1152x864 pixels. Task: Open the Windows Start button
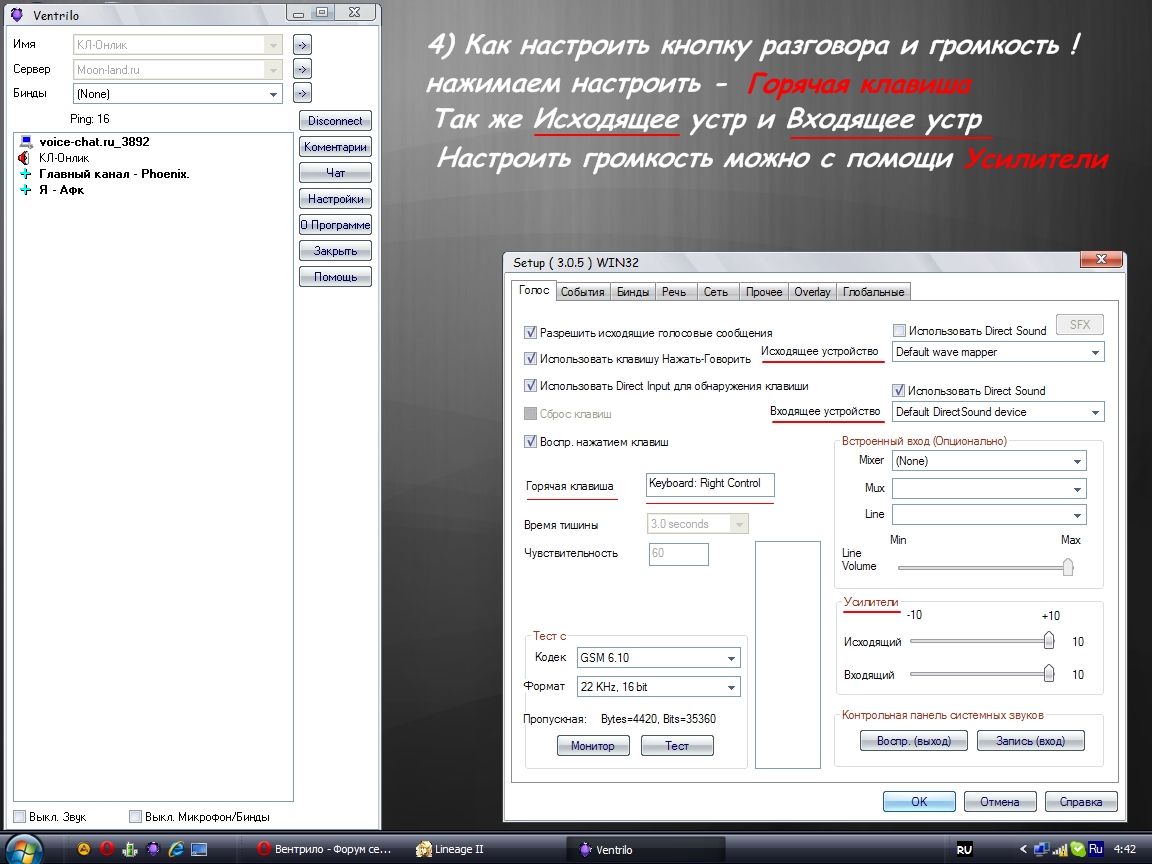click(24, 850)
